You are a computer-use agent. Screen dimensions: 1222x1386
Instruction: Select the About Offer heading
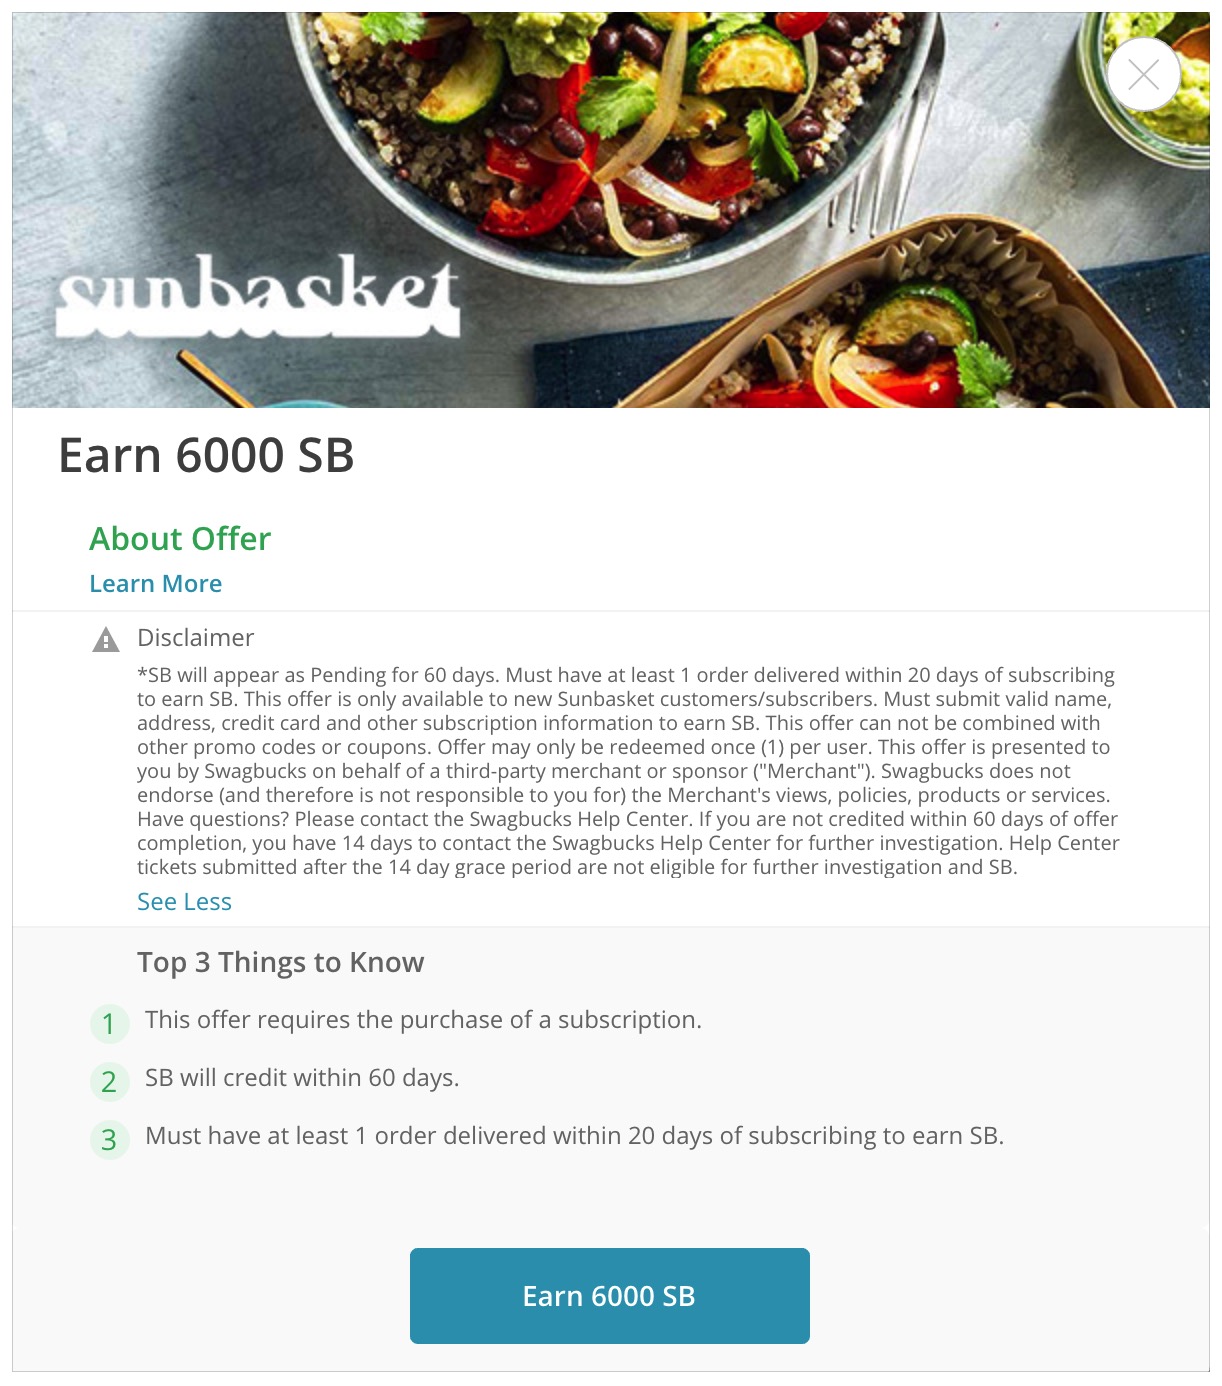click(180, 539)
